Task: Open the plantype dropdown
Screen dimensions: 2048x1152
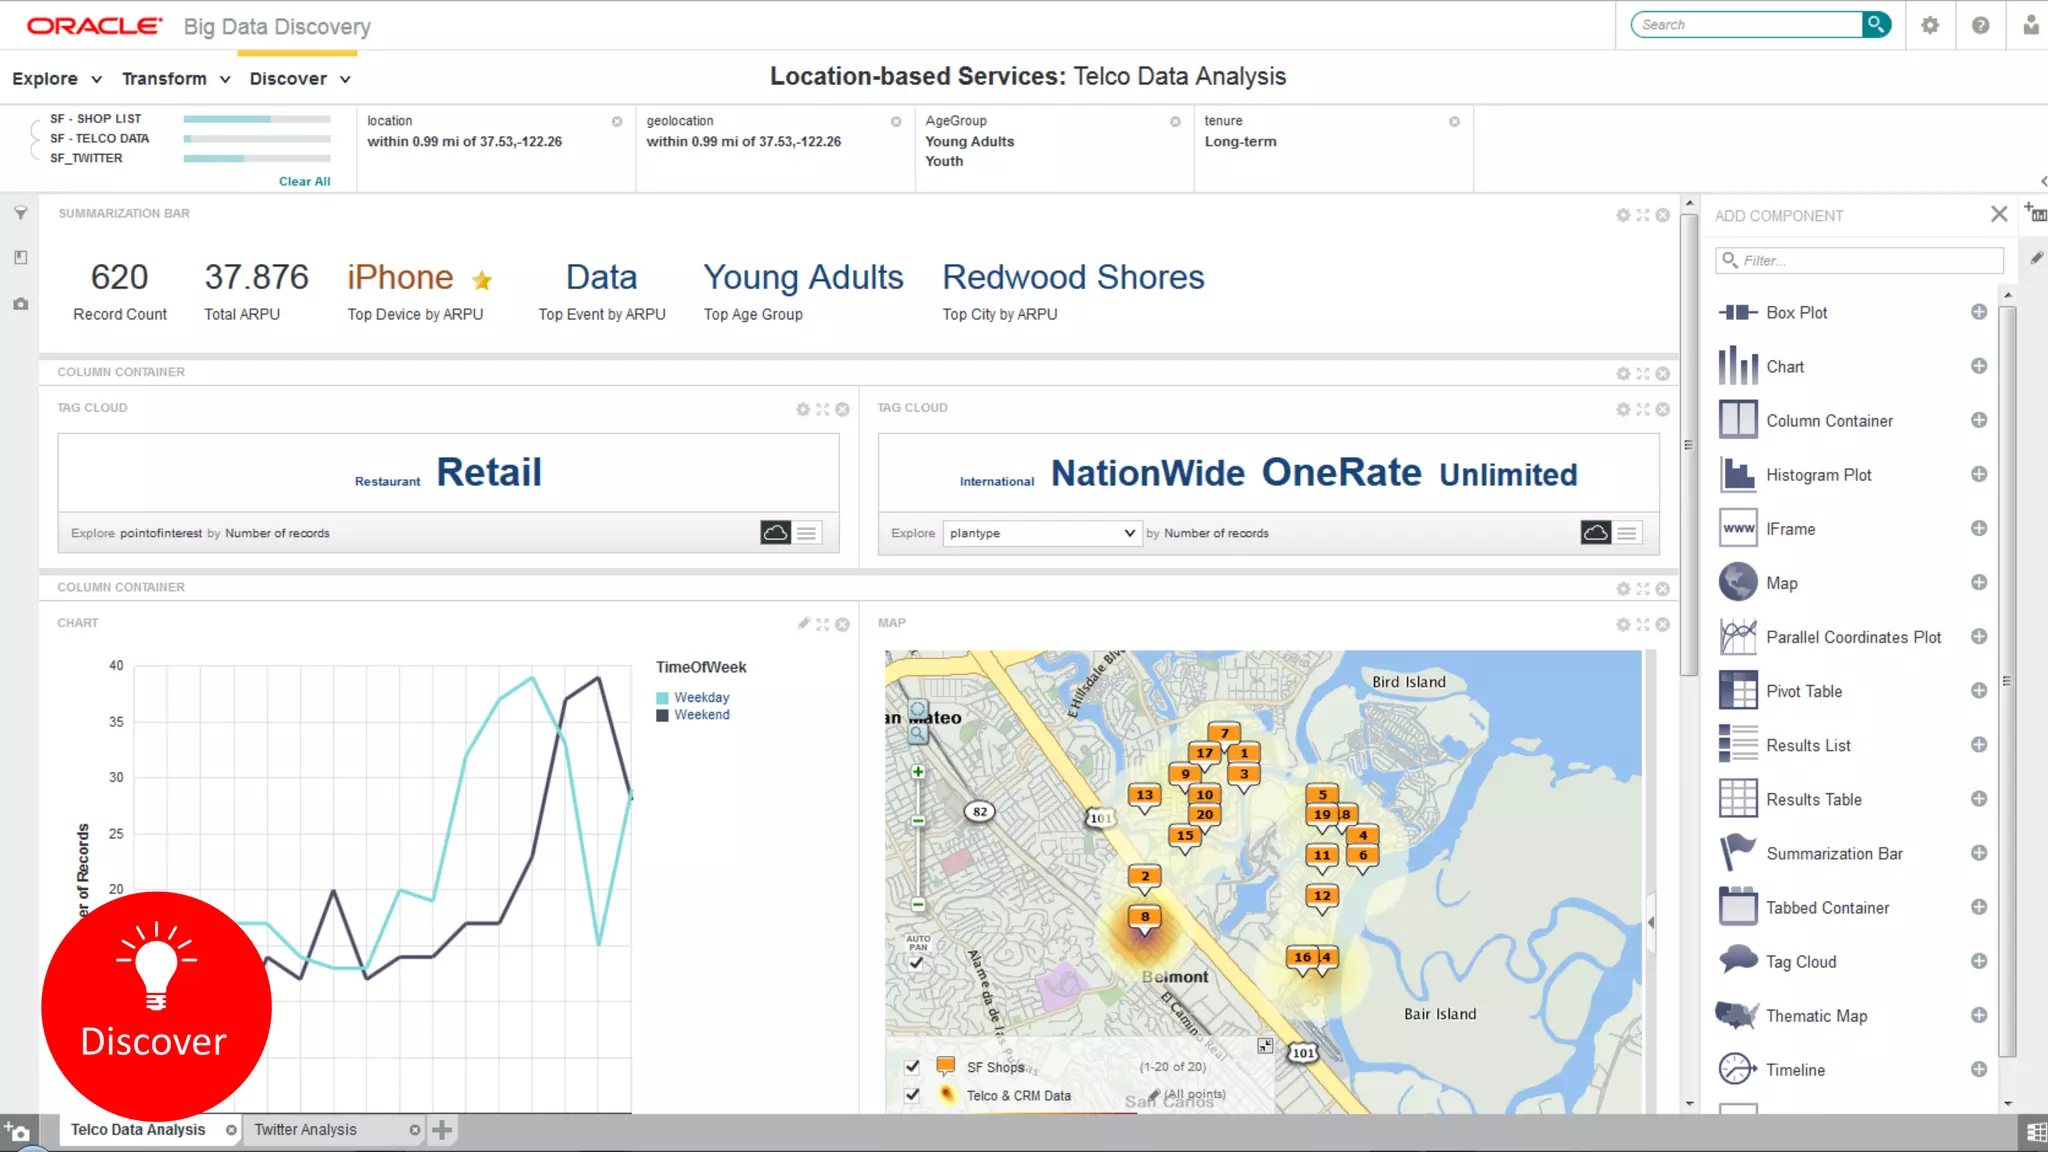Action: [1041, 533]
